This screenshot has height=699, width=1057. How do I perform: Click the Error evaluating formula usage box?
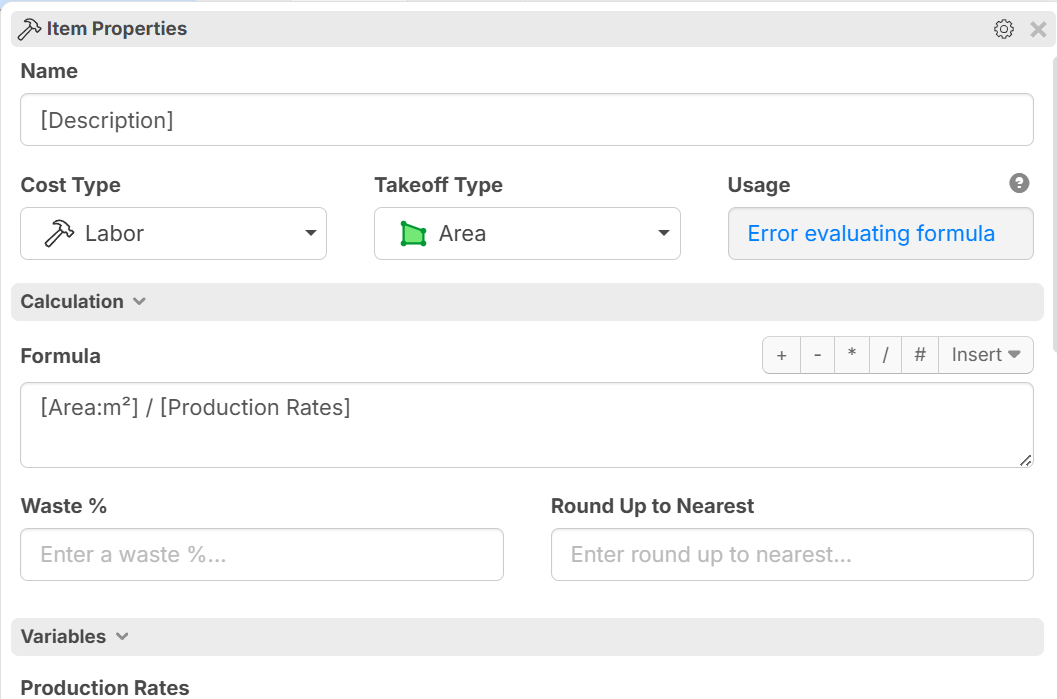tap(880, 234)
